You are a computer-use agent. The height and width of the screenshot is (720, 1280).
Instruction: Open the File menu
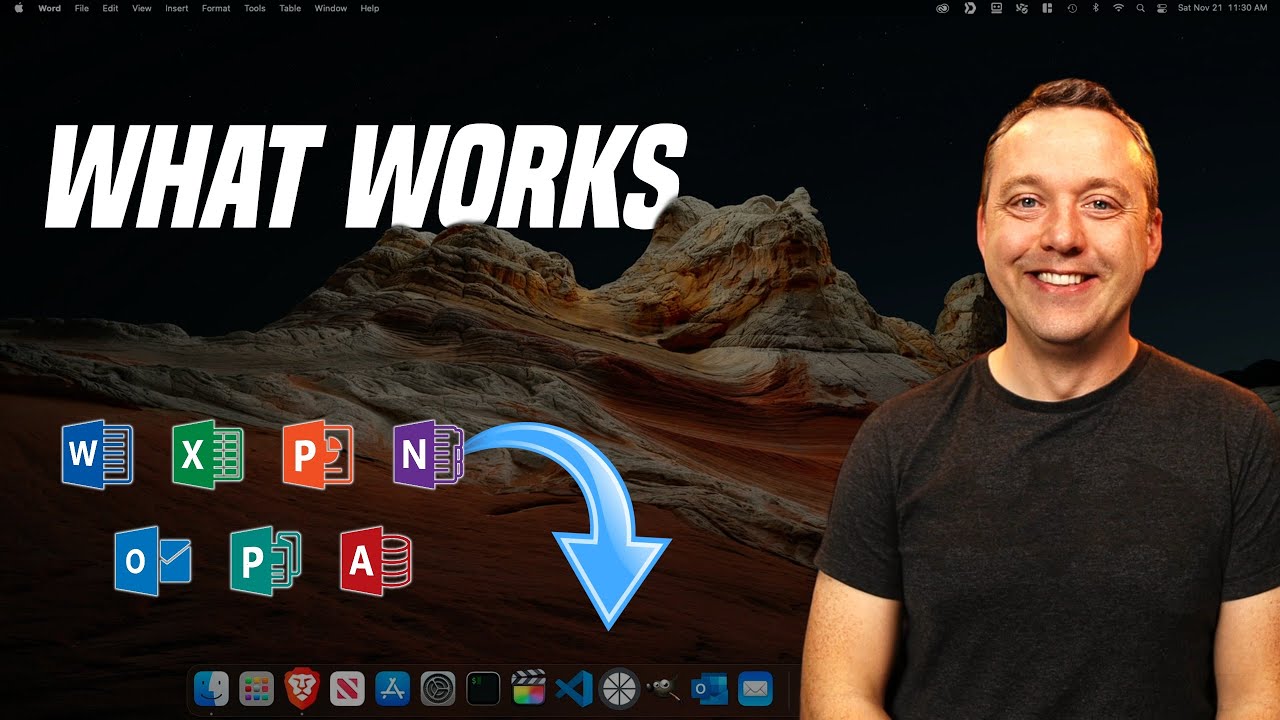(x=82, y=8)
